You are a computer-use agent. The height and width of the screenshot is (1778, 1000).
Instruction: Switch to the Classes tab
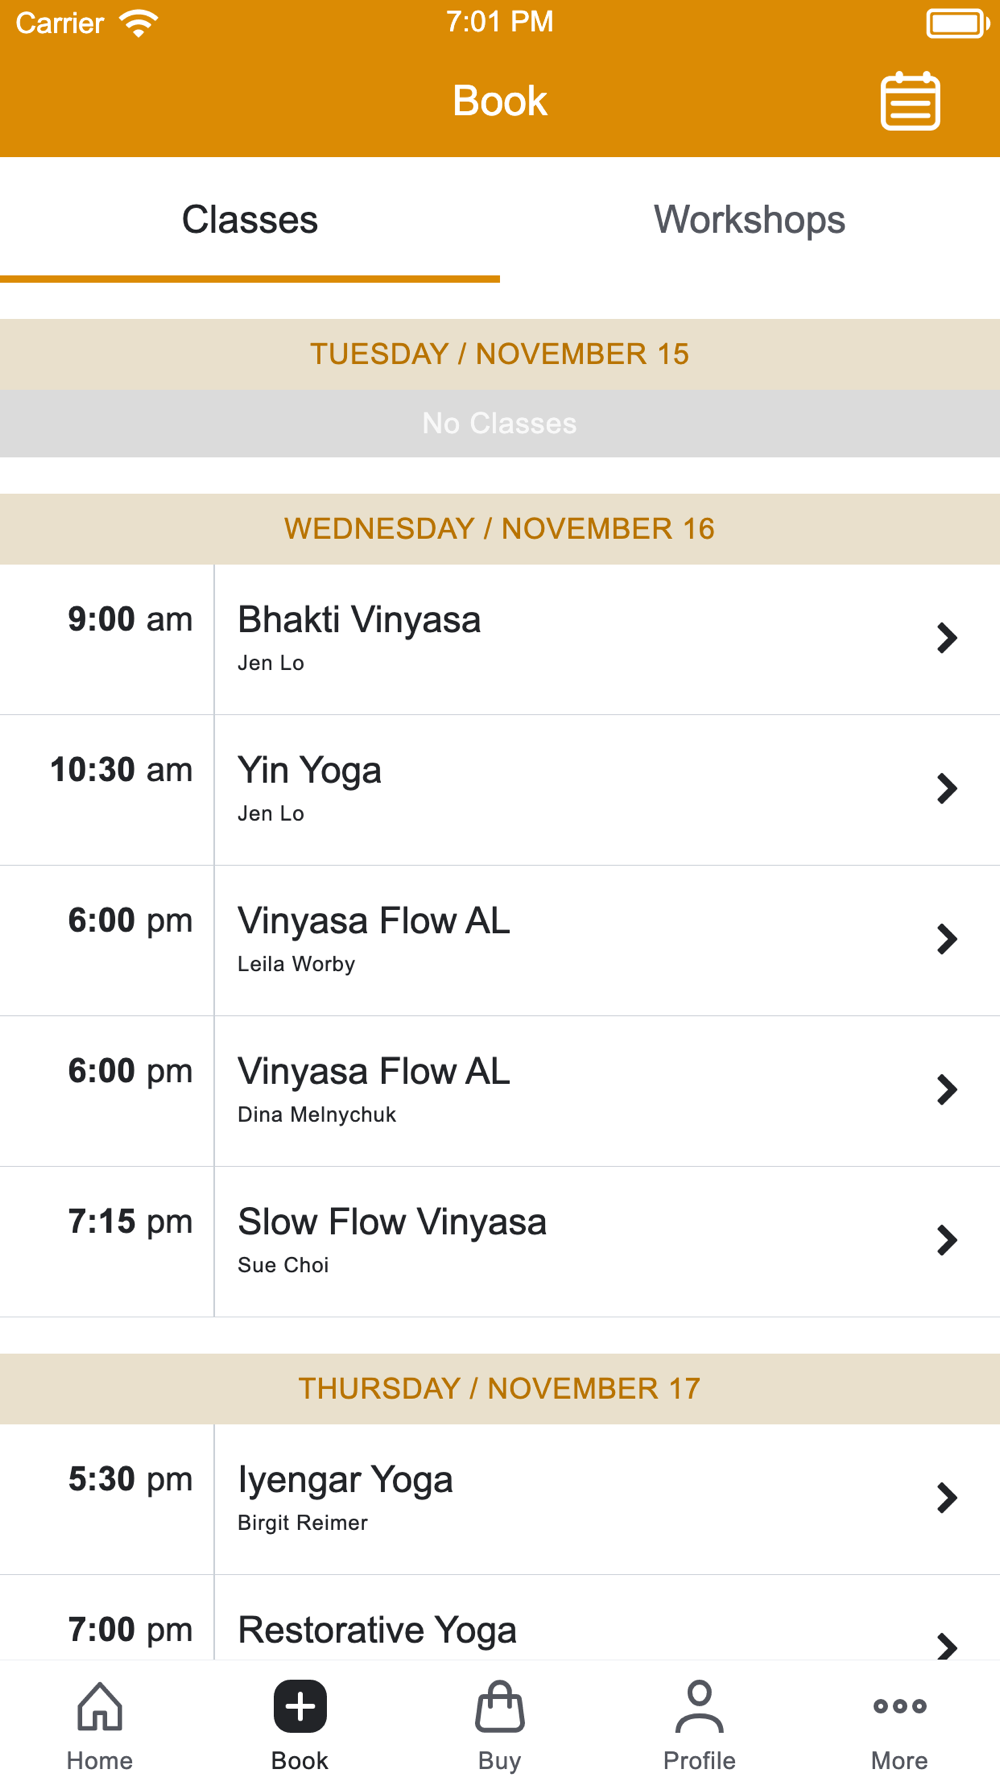coord(250,220)
